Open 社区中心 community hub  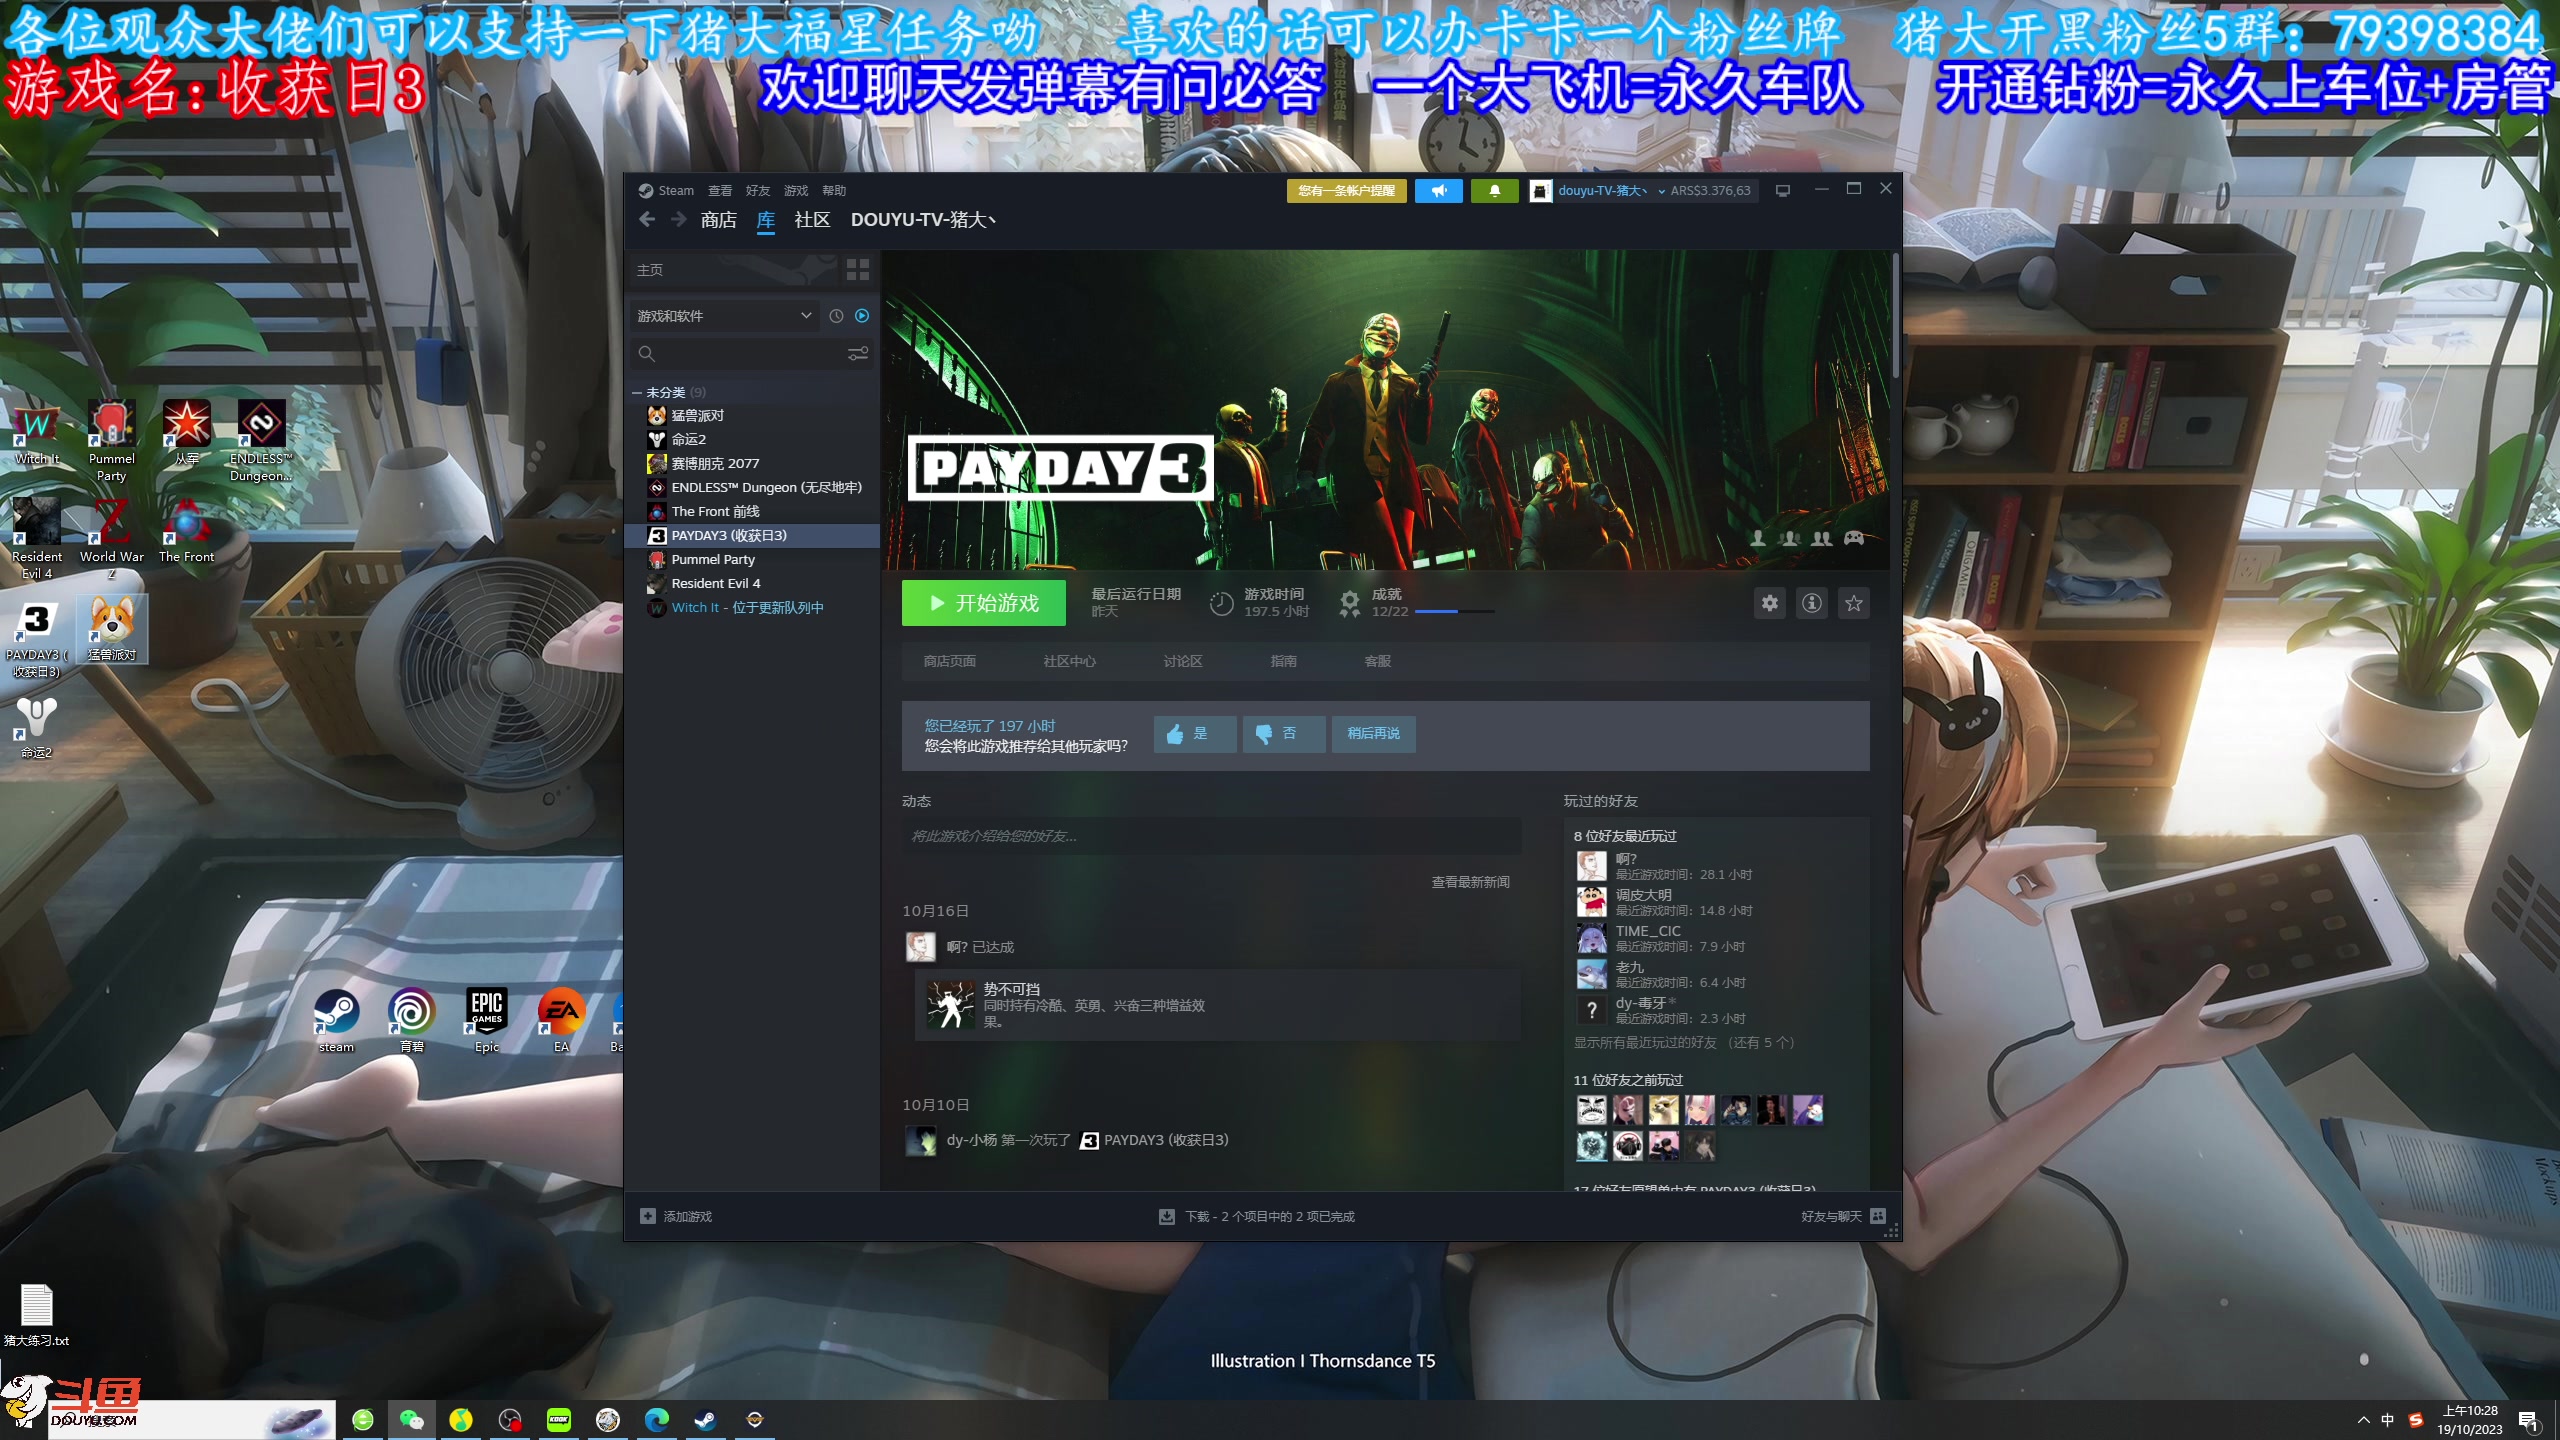pyautogui.click(x=1069, y=661)
